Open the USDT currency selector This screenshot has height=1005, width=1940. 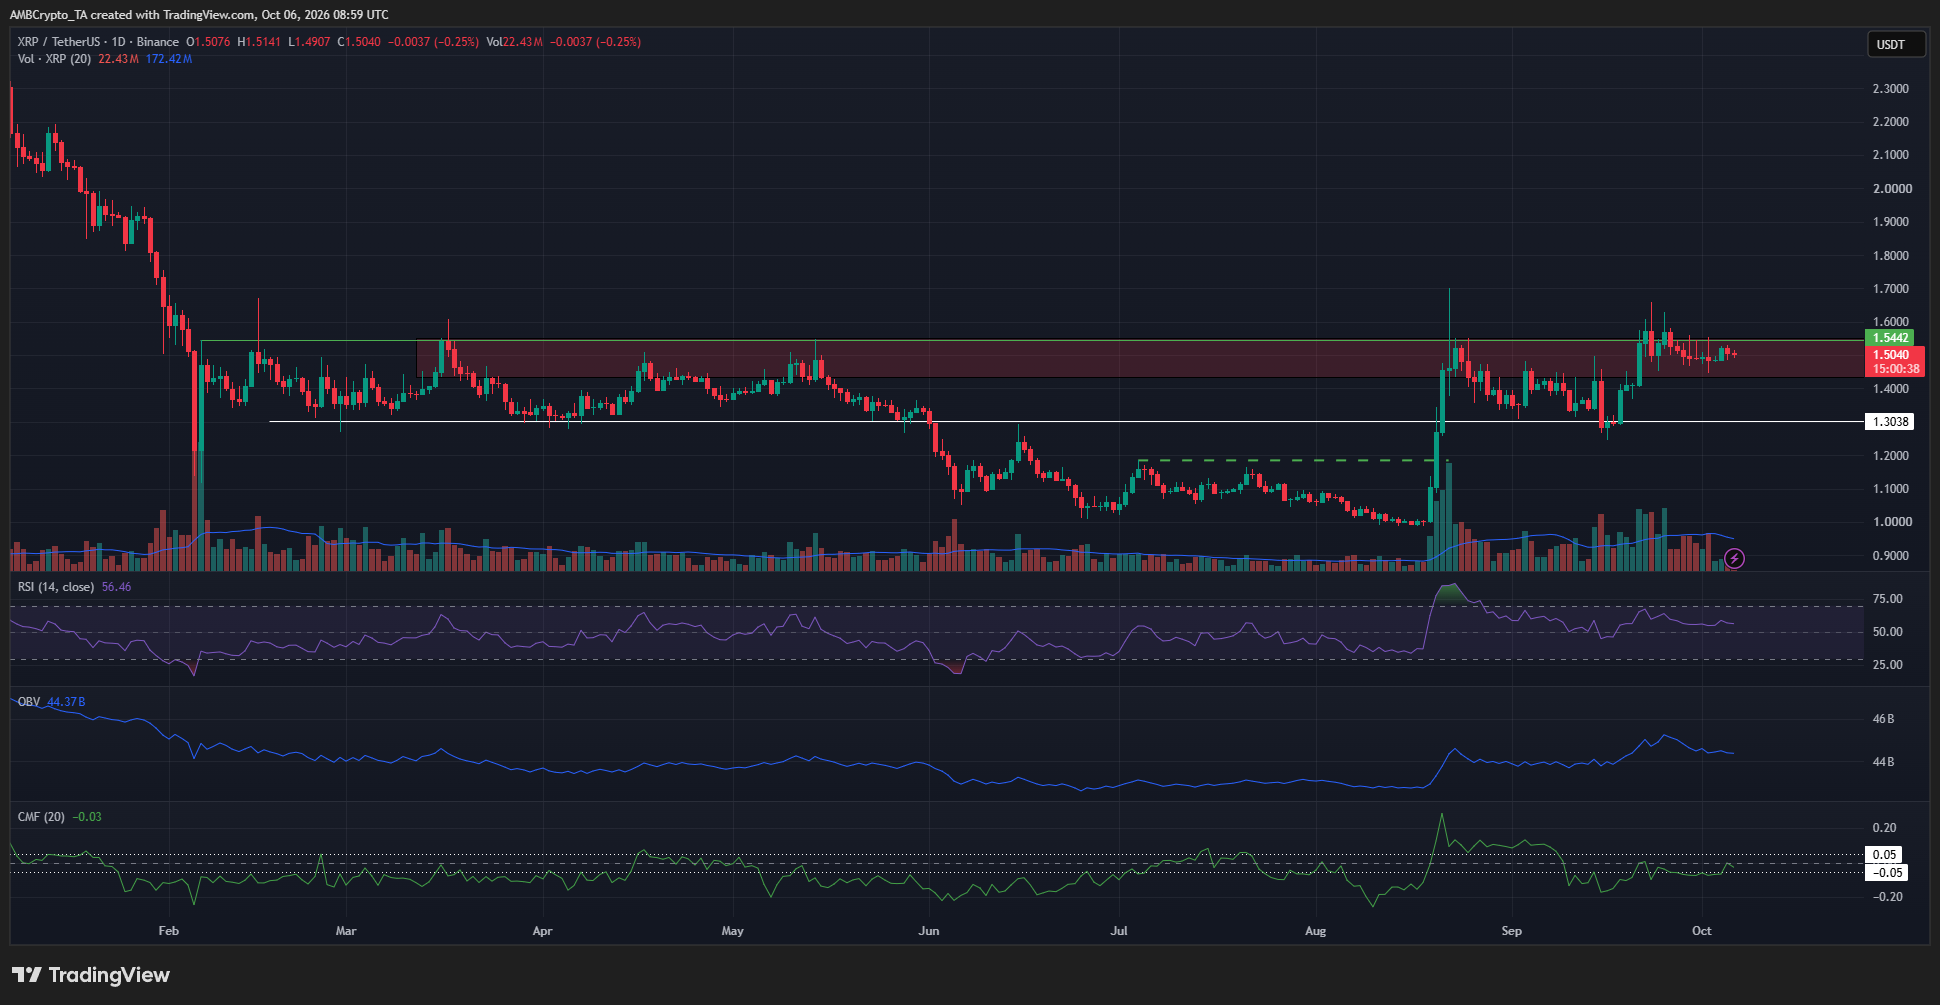(1896, 44)
